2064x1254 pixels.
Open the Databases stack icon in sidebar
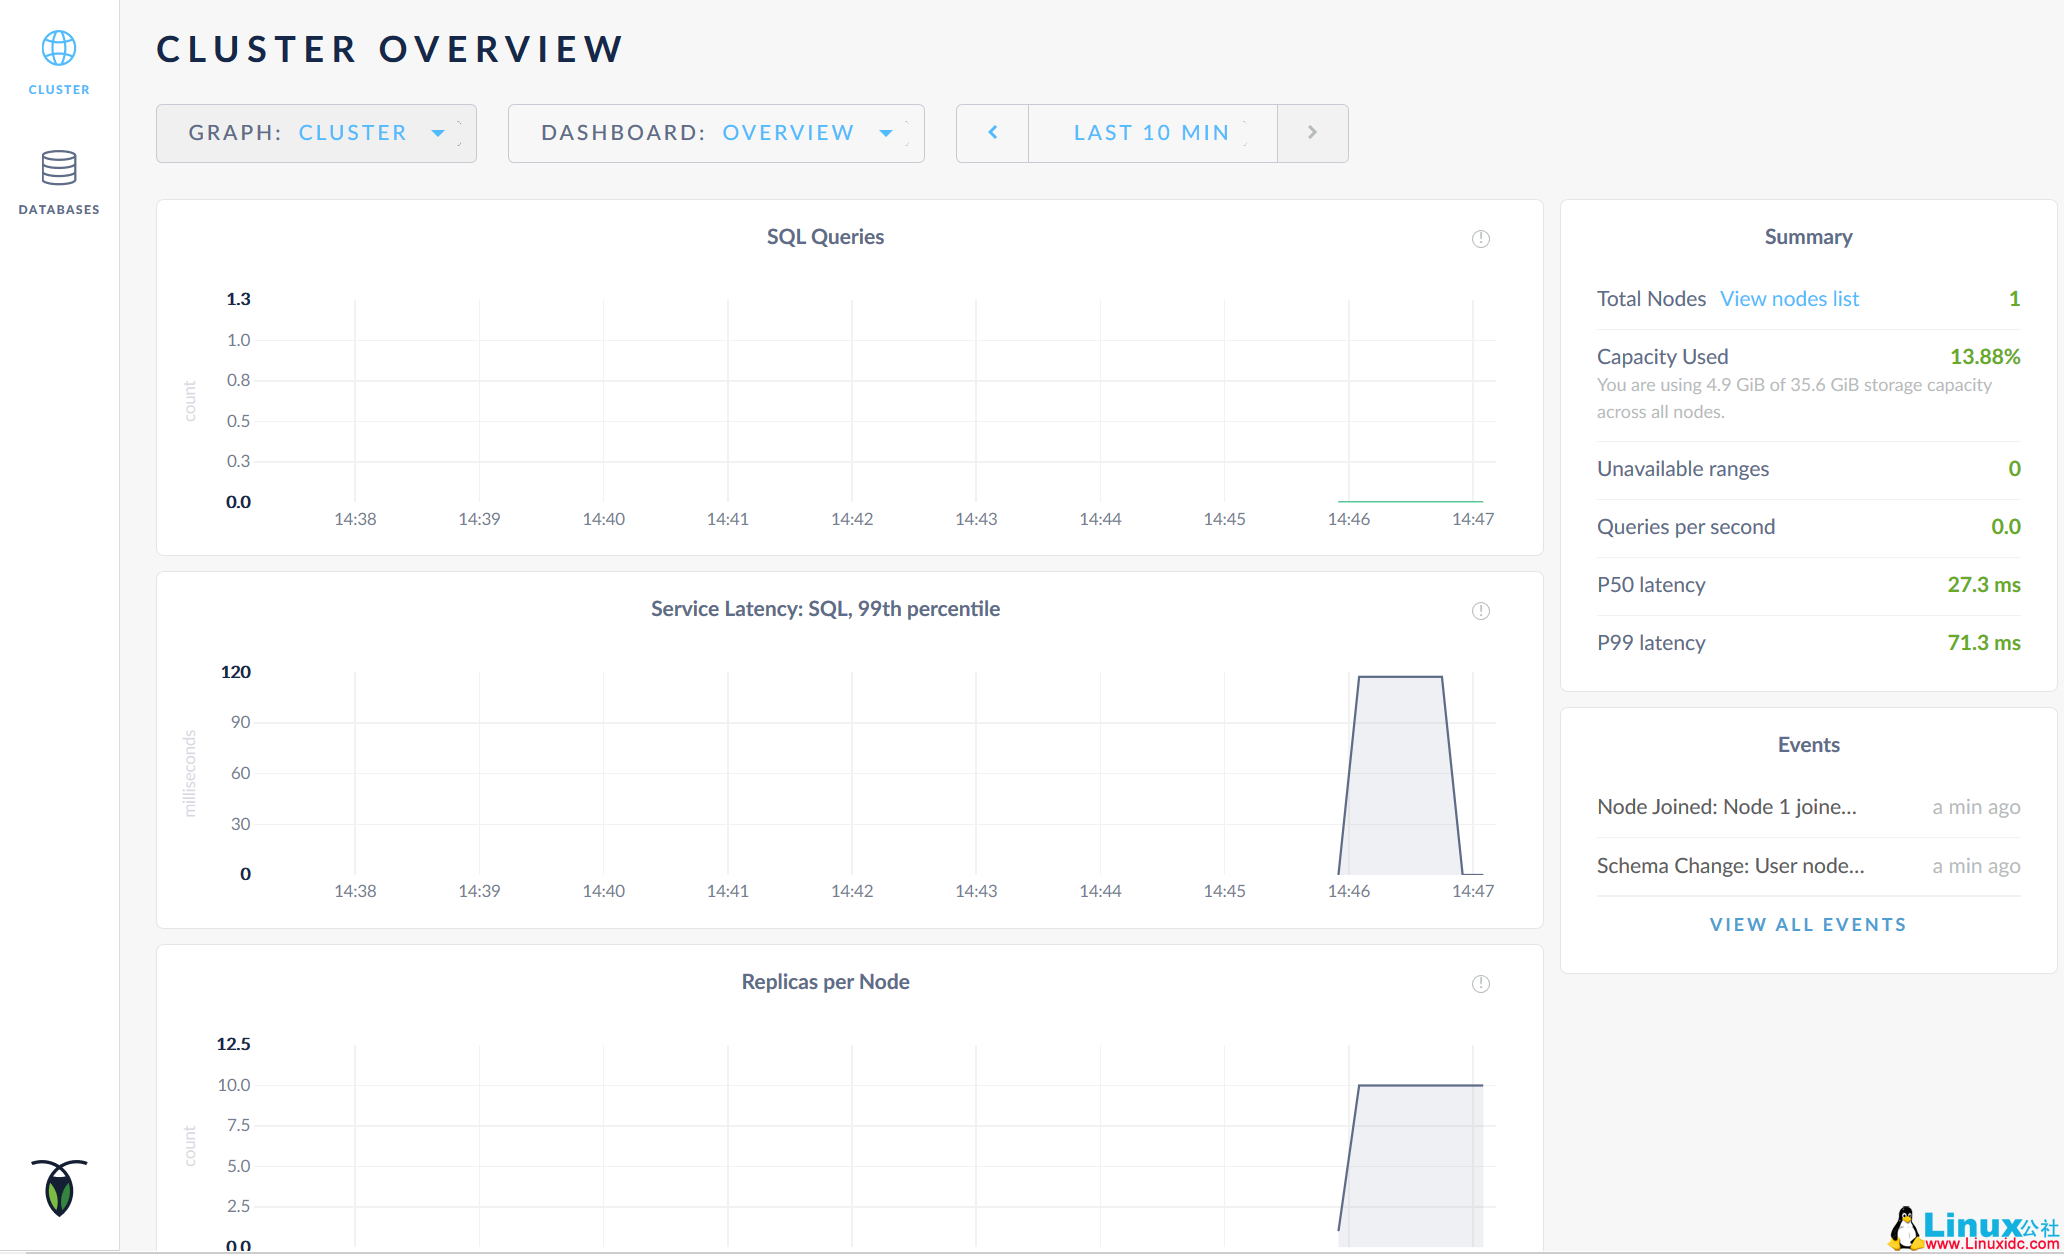point(59,168)
